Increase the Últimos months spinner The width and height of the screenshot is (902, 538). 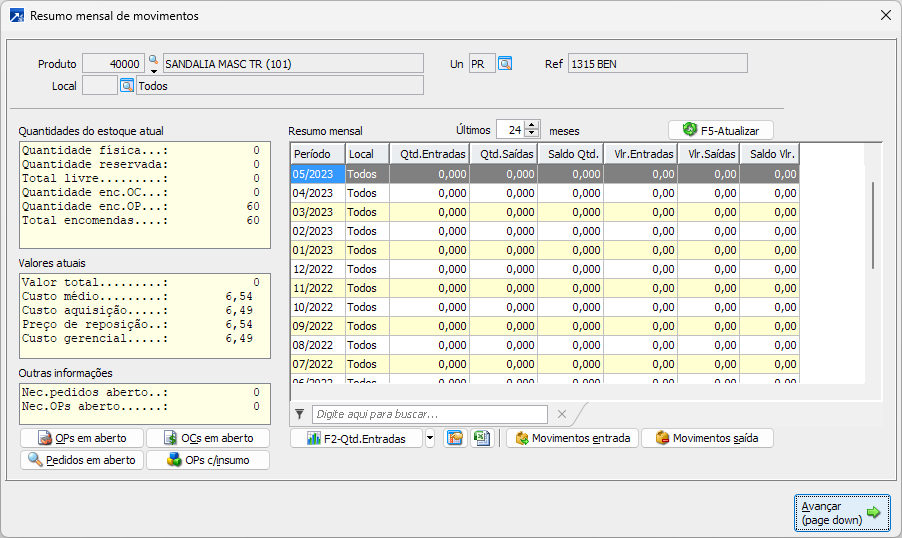[532, 125]
